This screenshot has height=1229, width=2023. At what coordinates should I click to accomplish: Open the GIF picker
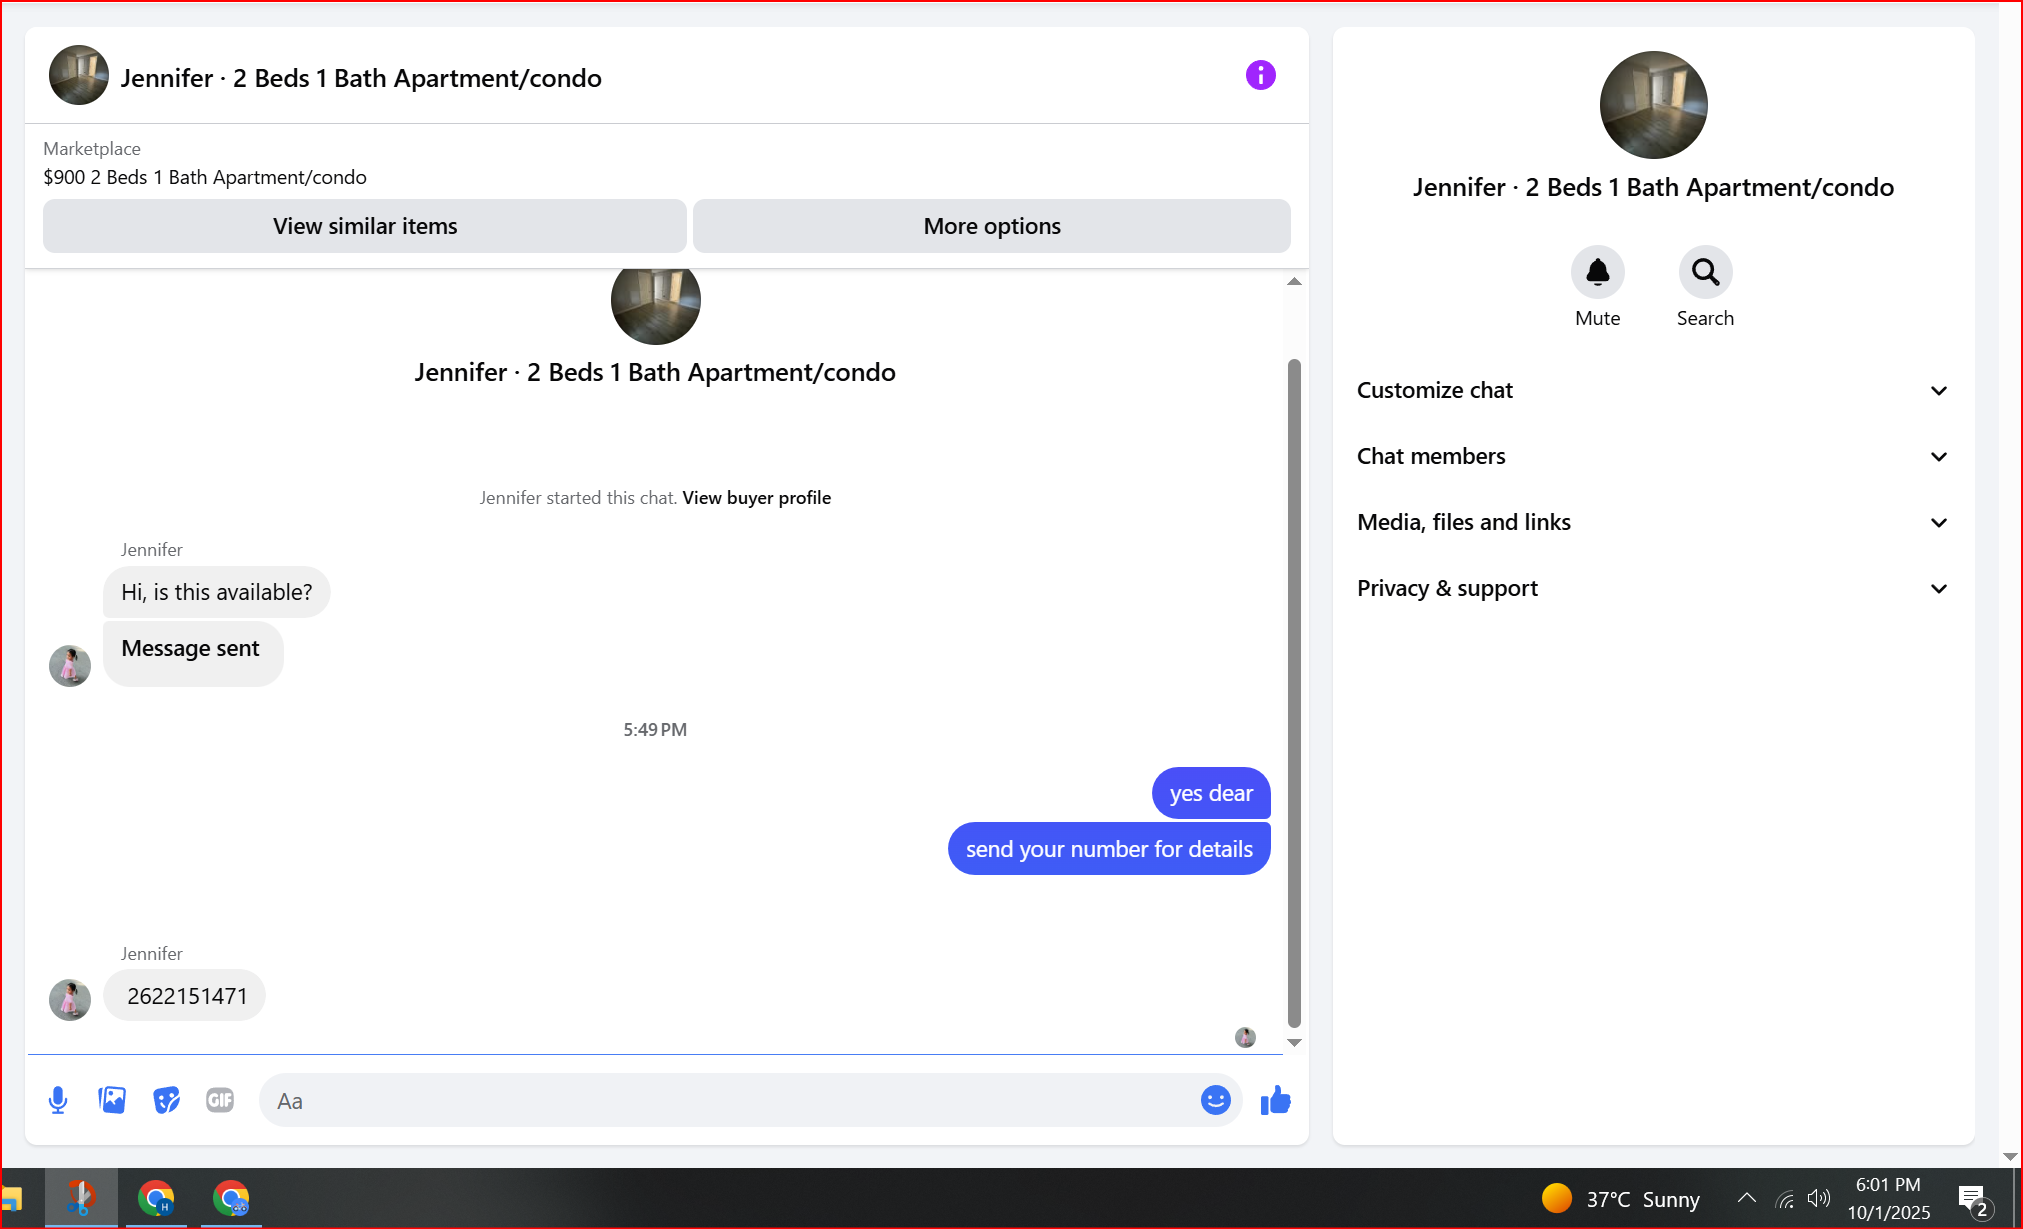point(220,1101)
